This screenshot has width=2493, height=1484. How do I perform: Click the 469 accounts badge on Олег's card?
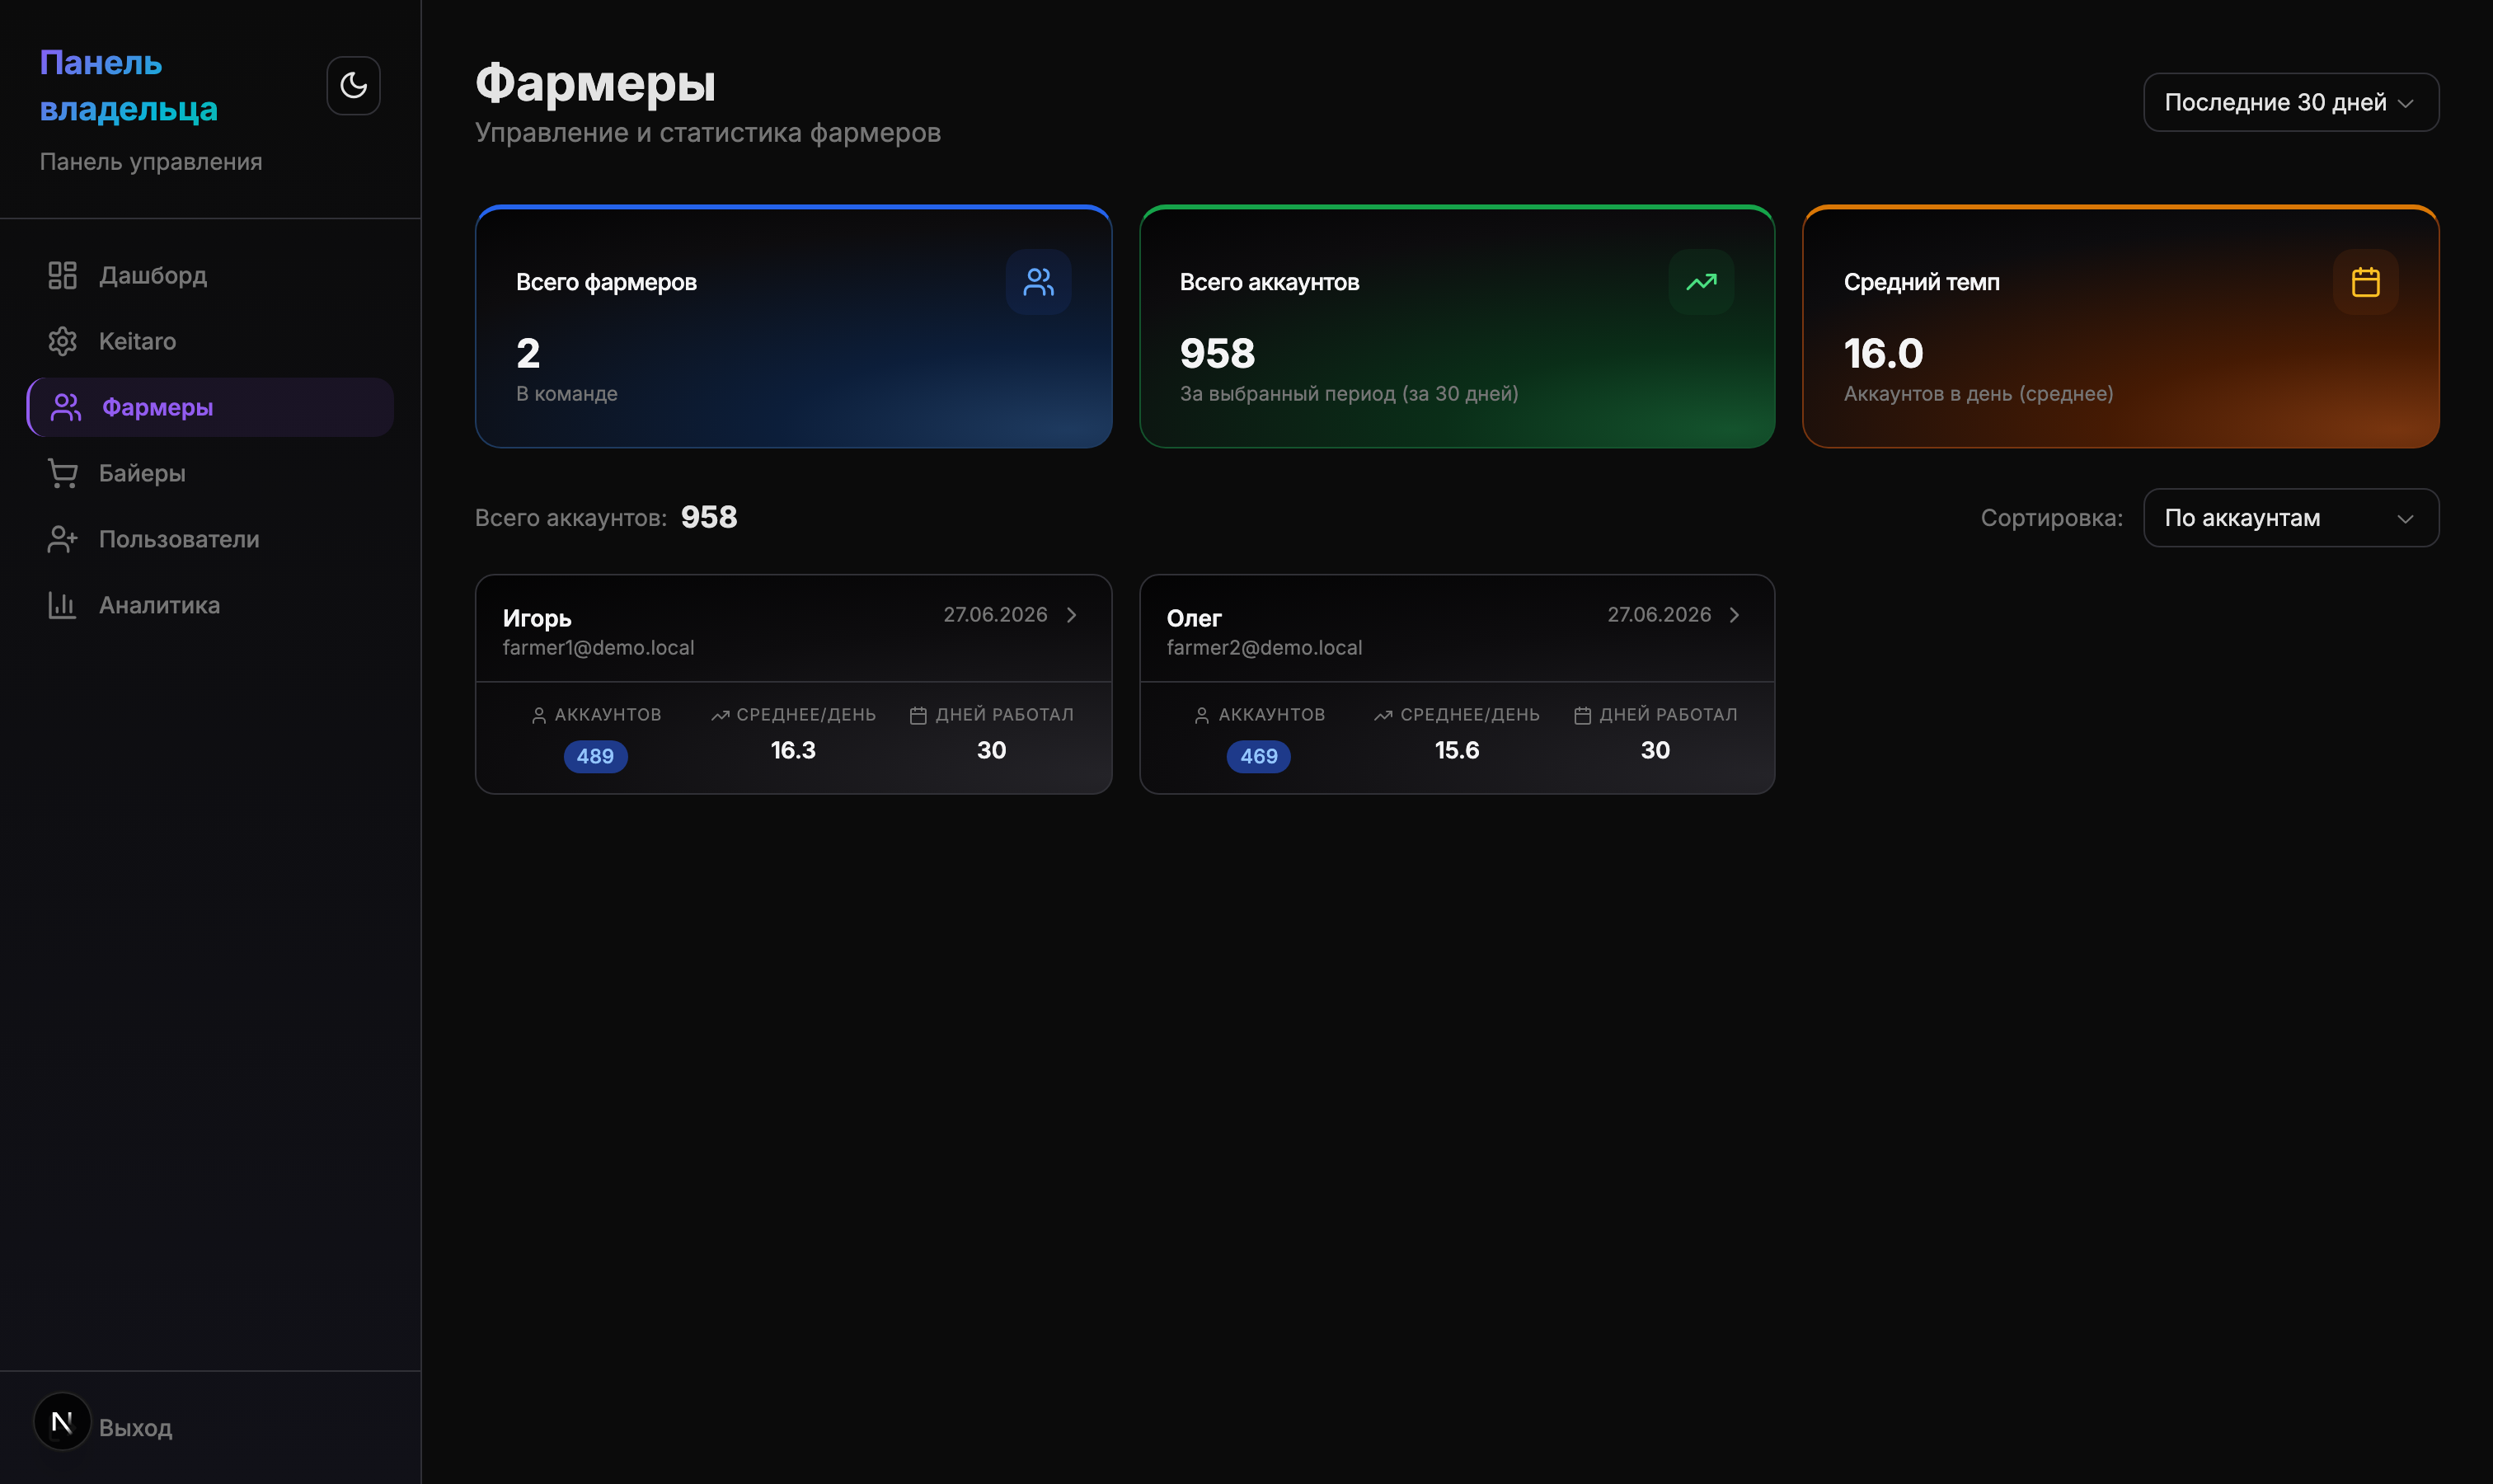[x=1258, y=756]
